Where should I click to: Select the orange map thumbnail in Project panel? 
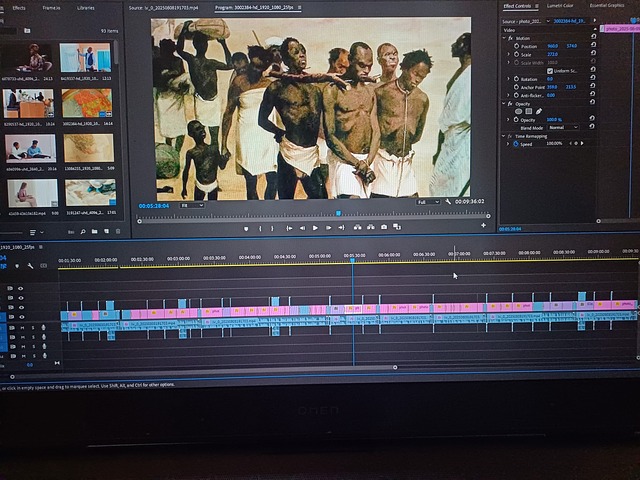pos(87,103)
